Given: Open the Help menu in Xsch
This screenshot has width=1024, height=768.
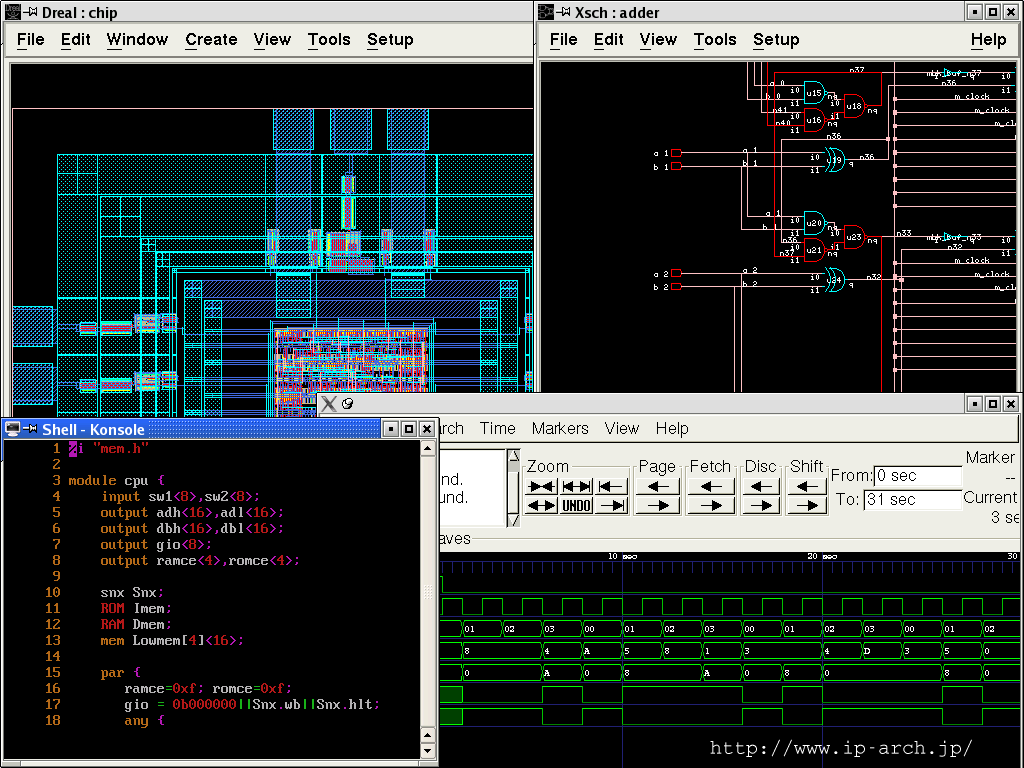Looking at the screenshot, I should (988, 40).
